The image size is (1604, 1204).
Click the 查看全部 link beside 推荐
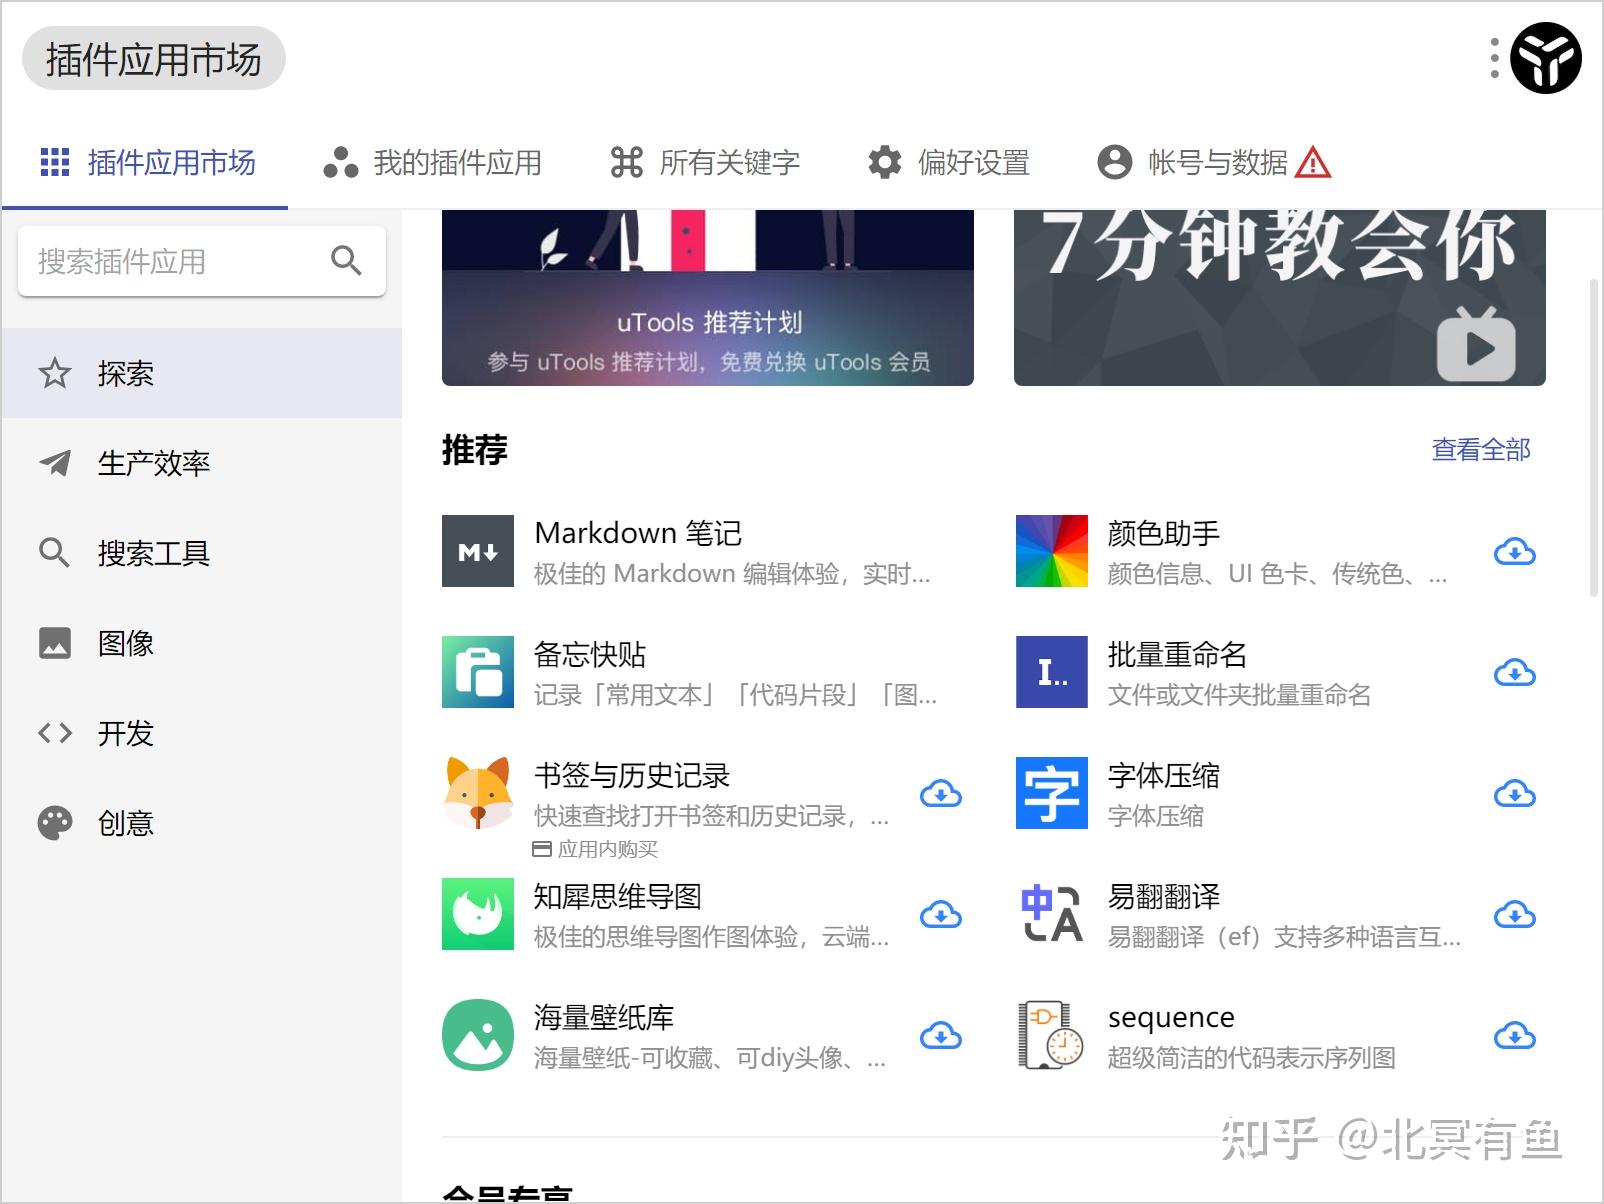[x=1482, y=450]
